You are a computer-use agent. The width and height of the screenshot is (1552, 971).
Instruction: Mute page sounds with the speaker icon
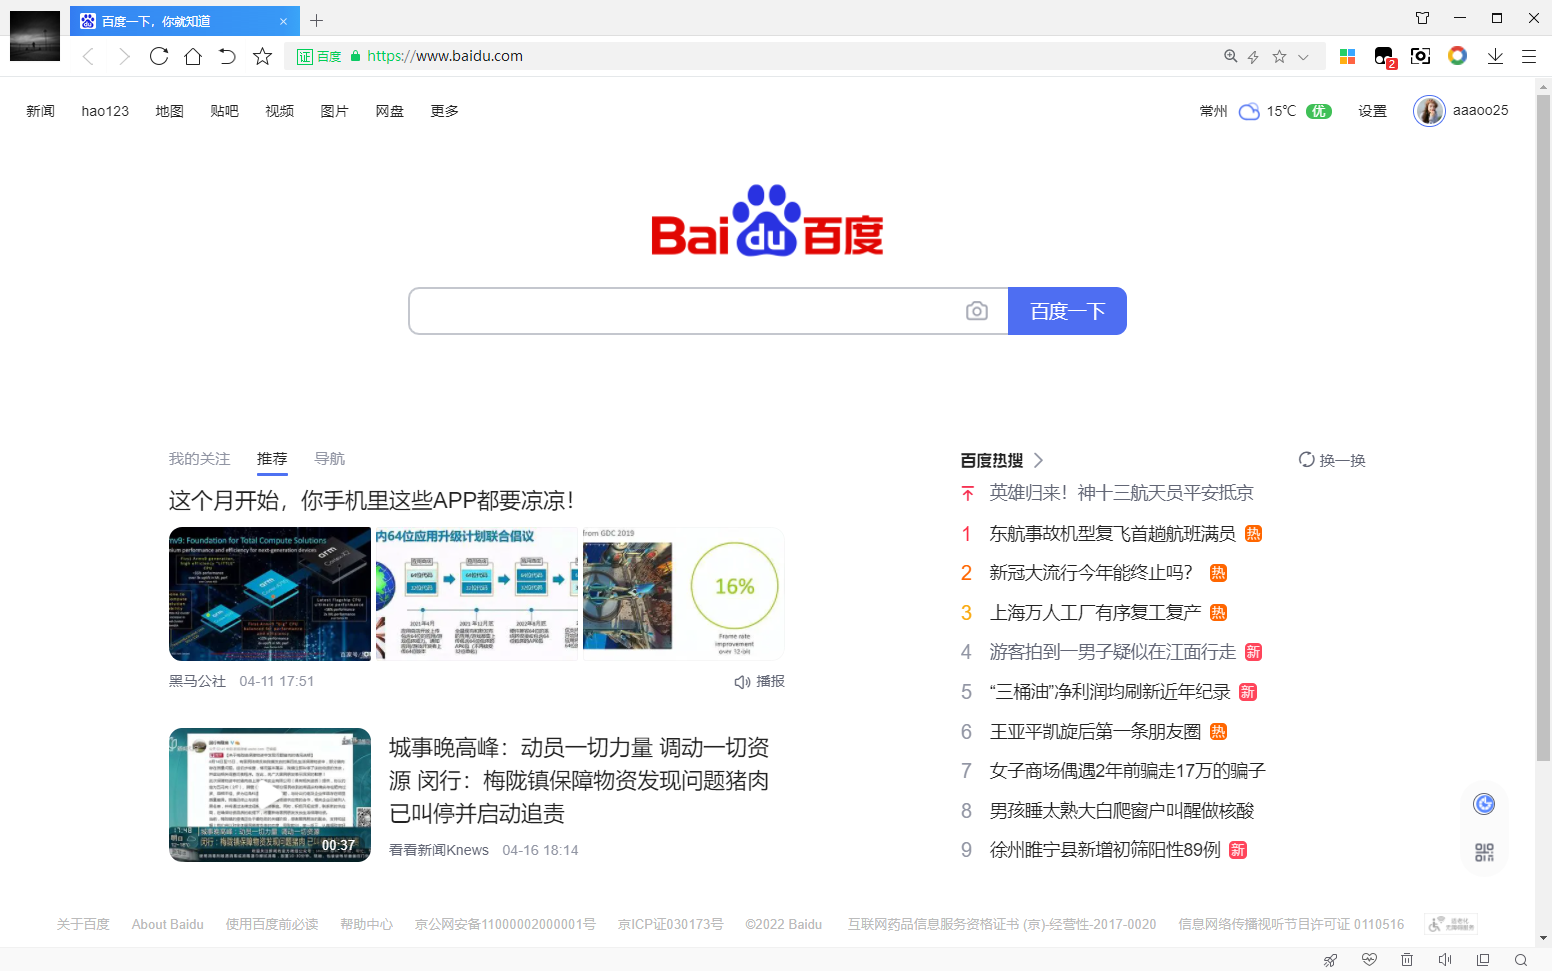pos(1445,960)
